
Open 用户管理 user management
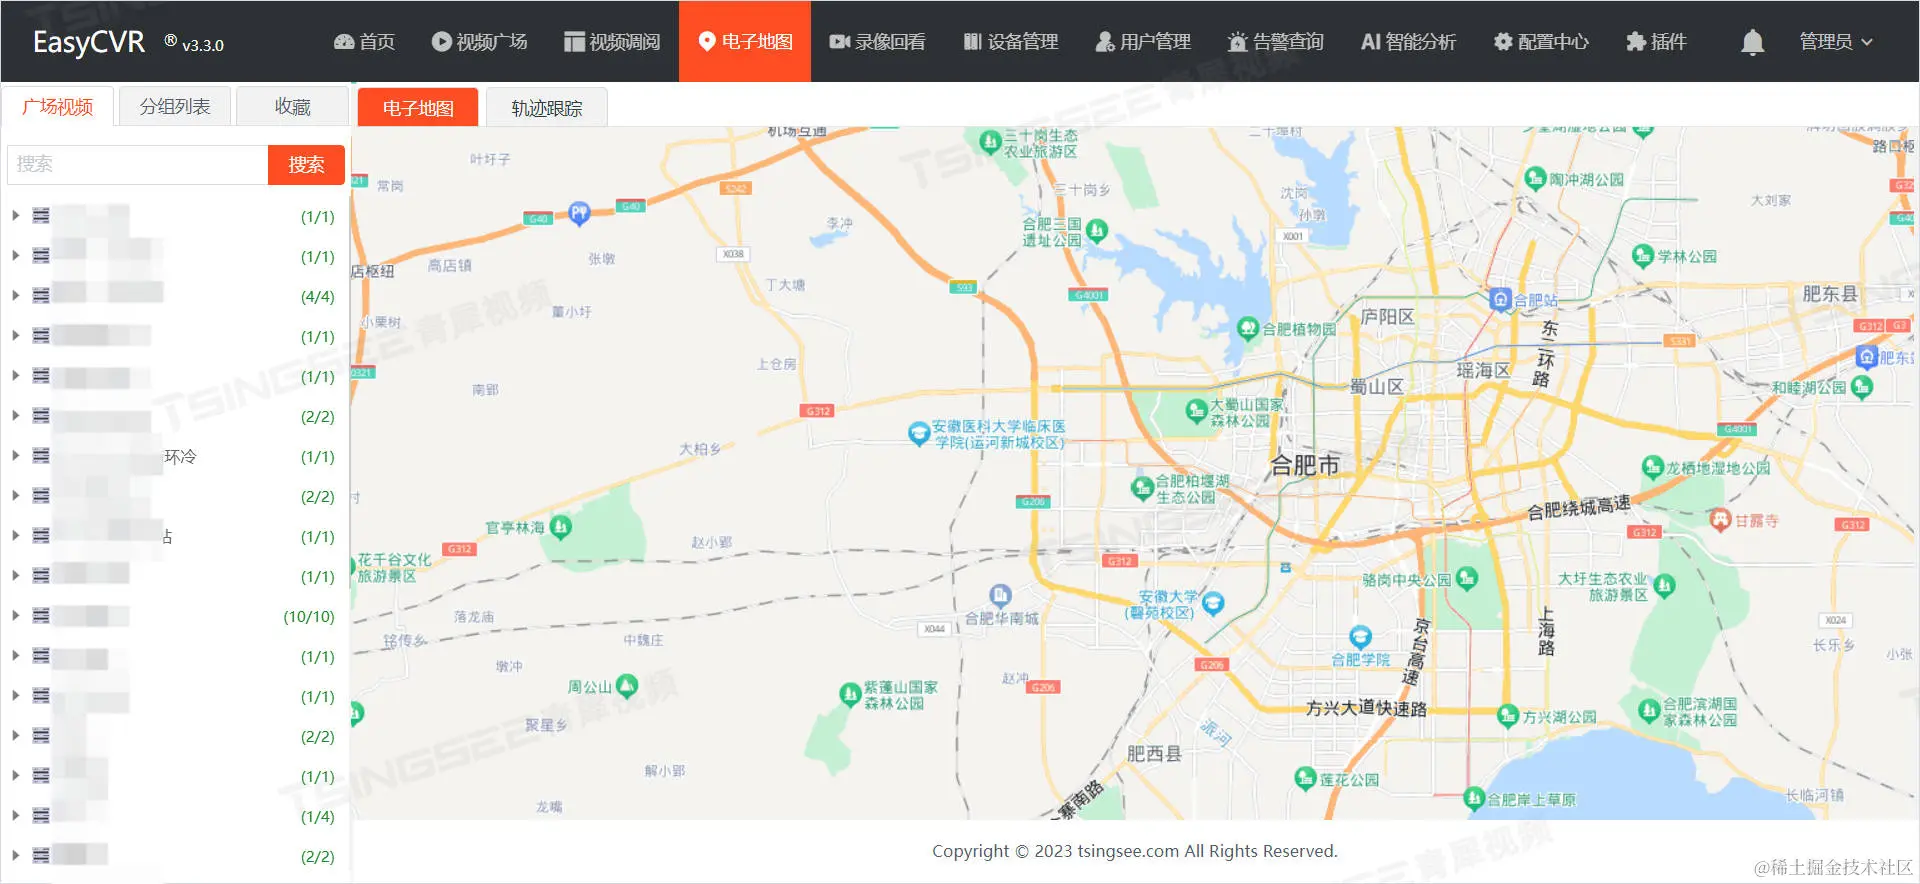click(1143, 41)
